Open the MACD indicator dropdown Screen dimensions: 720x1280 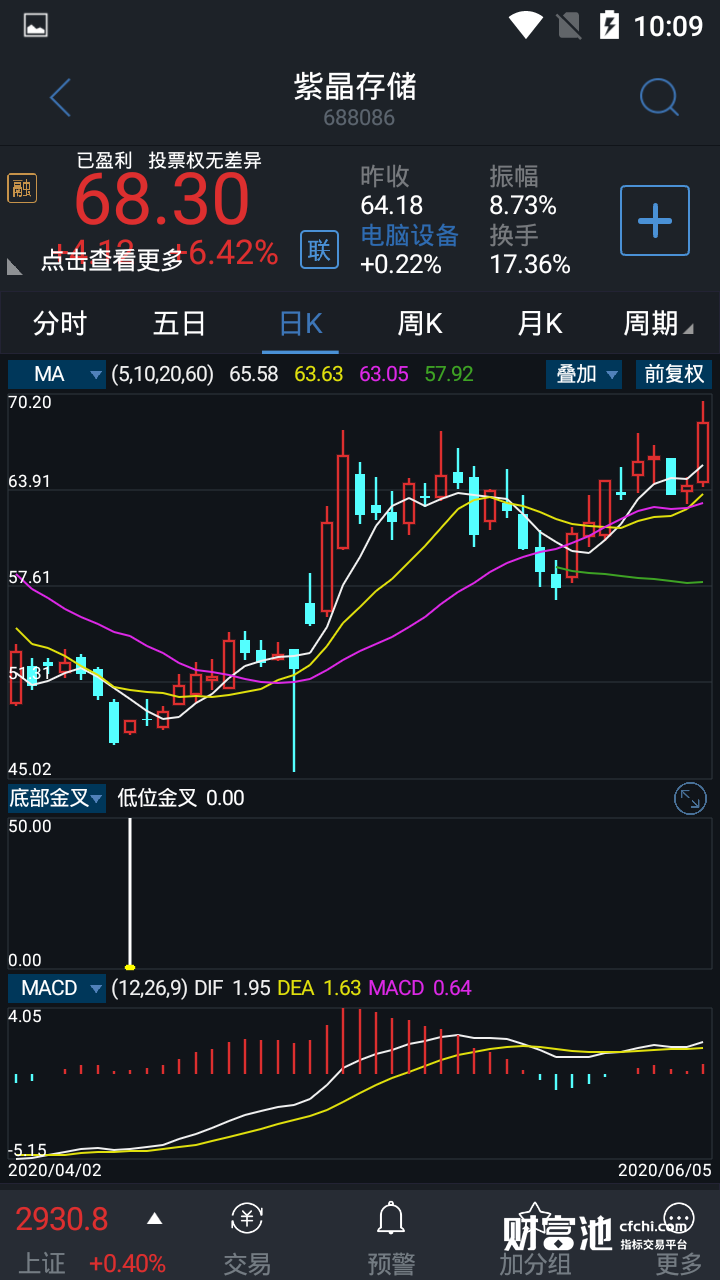coord(57,988)
